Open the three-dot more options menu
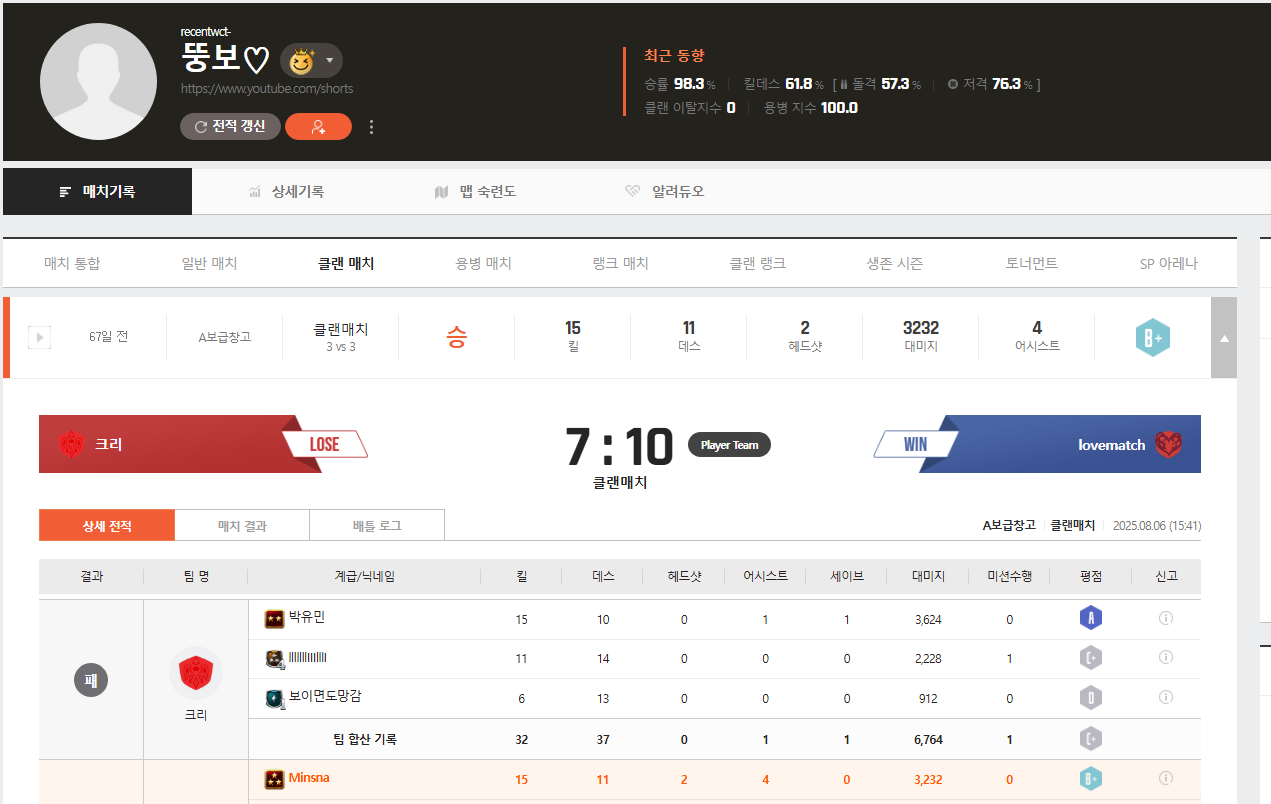 pyautogui.click(x=372, y=127)
